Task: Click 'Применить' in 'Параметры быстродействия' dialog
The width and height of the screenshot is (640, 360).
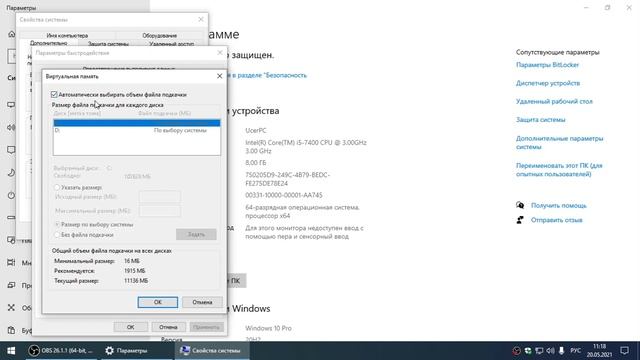Action: [207, 327]
